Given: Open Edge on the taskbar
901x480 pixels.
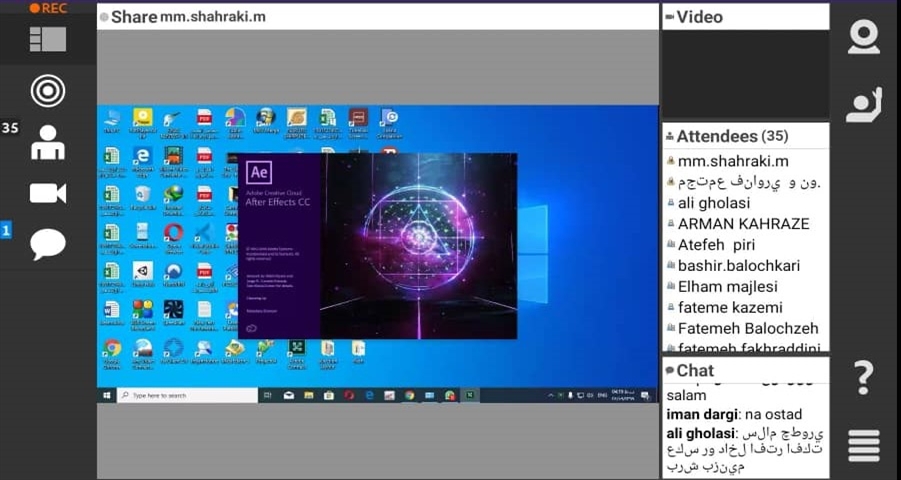Looking at the screenshot, I should [x=369, y=395].
